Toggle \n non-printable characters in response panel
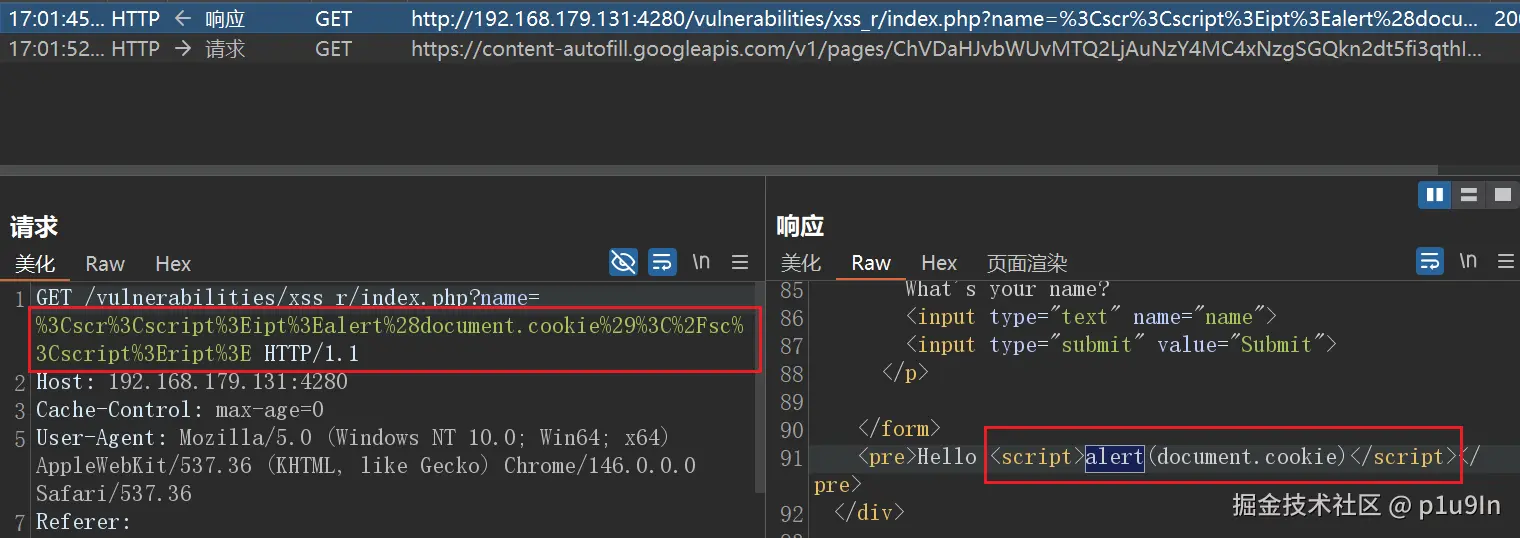Image resolution: width=1520 pixels, height=538 pixels. (1468, 262)
